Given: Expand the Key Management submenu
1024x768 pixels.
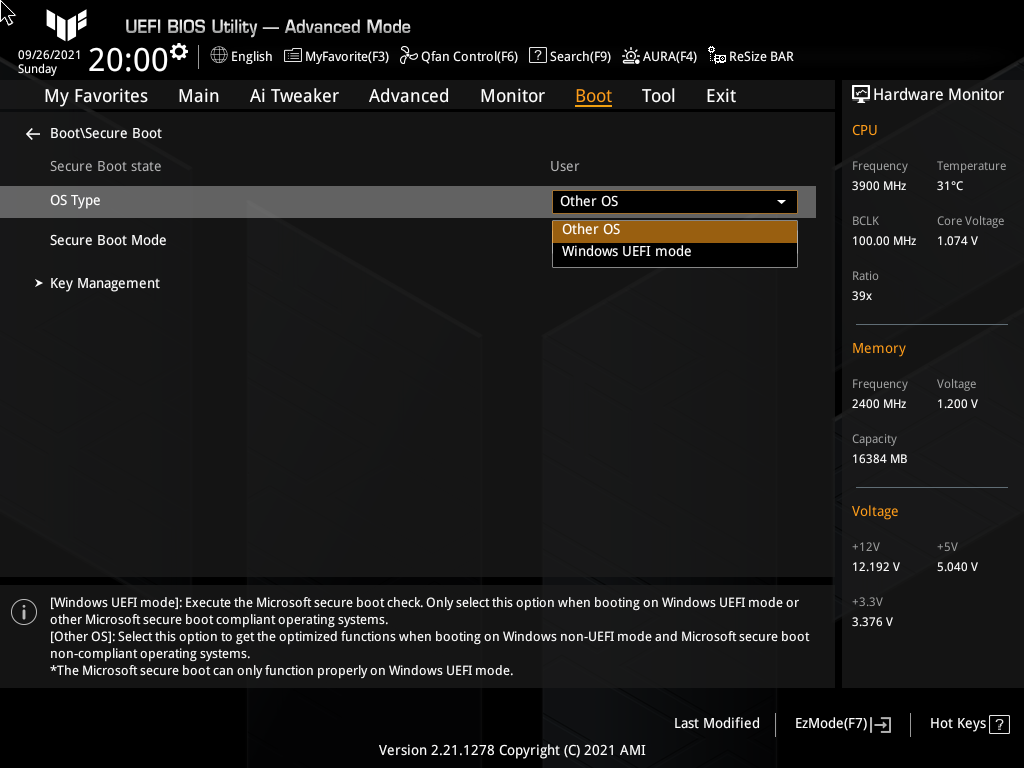Looking at the screenshot, I should tap(104, 283).
